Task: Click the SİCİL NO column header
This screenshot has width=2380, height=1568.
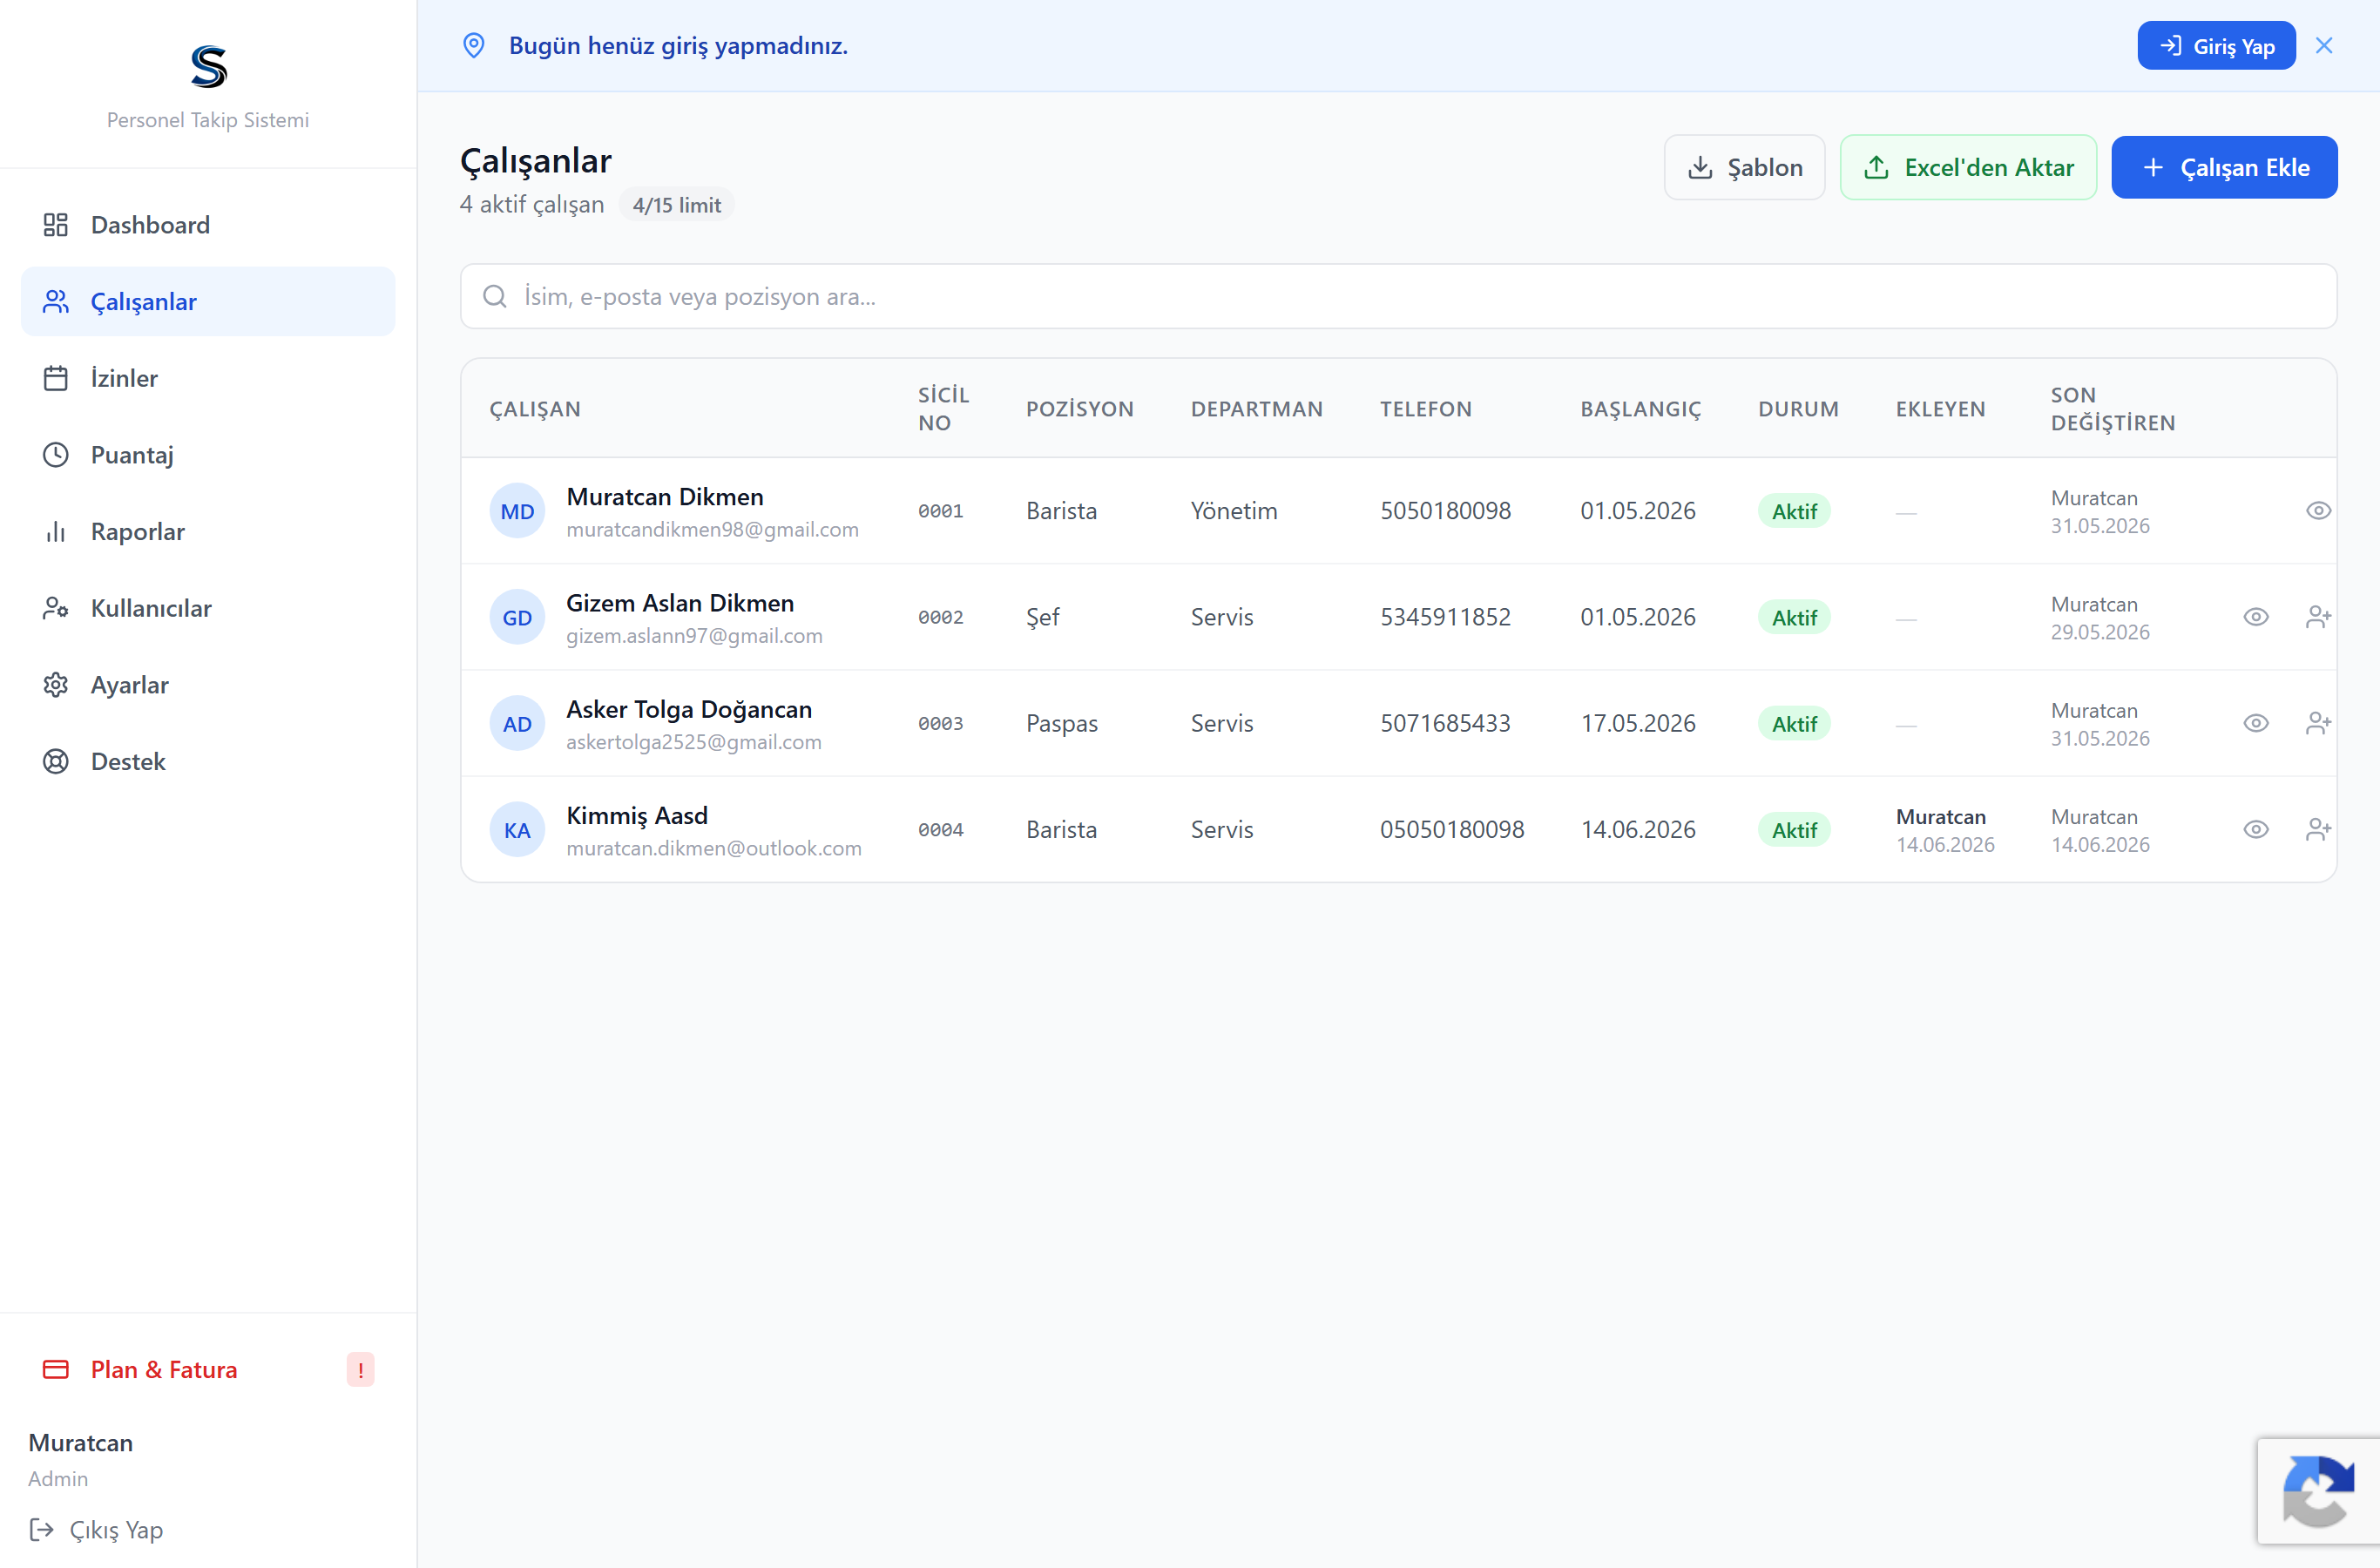Action: point(944,408)
